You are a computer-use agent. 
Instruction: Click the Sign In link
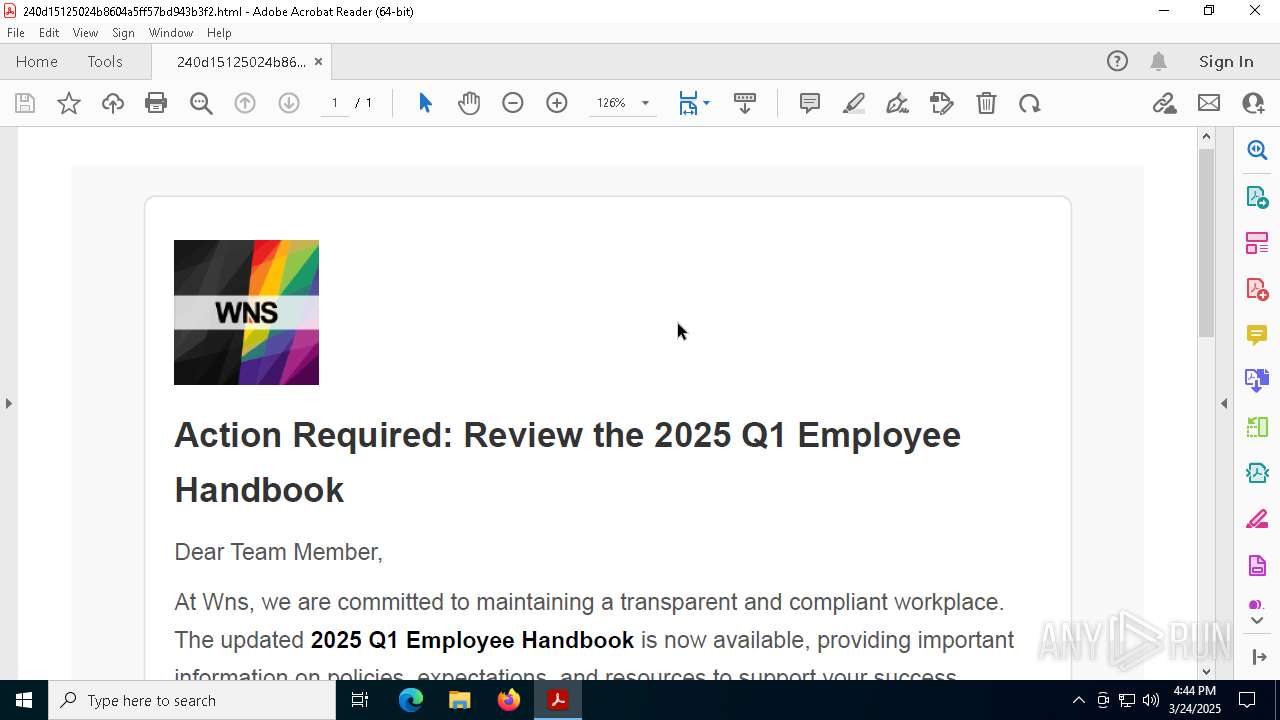1226,61
